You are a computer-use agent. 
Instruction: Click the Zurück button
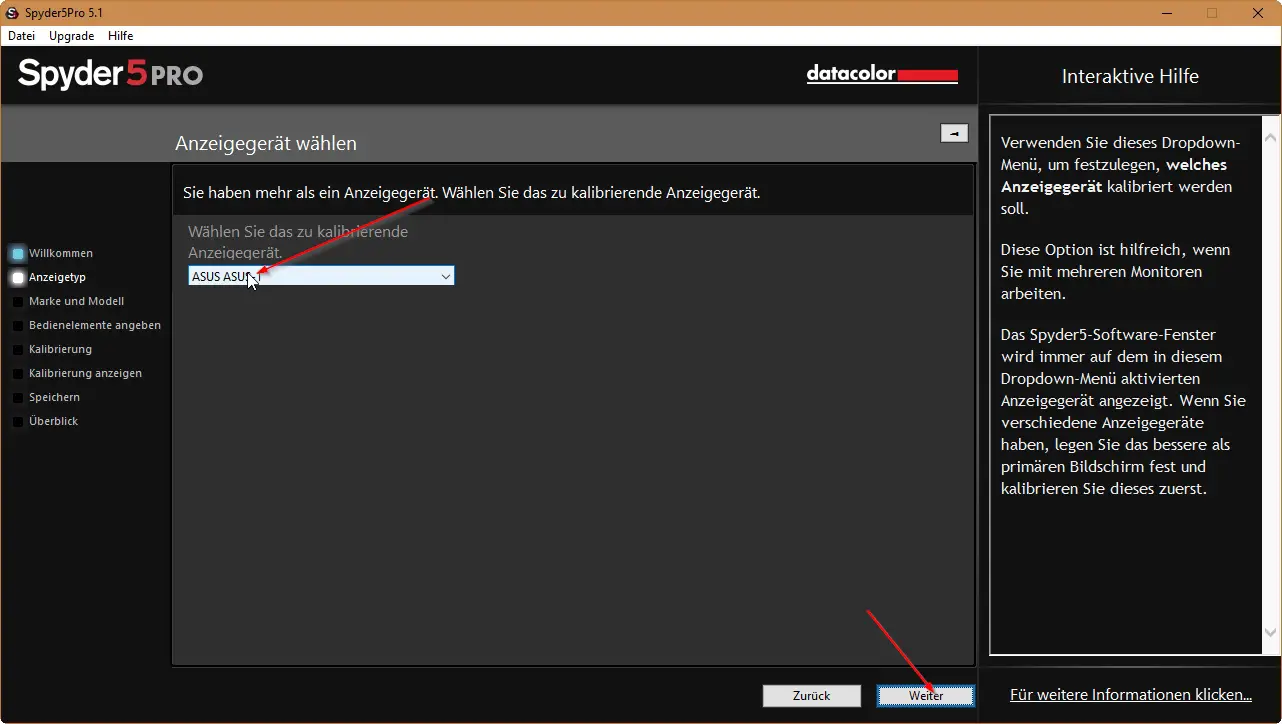click(x=811, y=696)
